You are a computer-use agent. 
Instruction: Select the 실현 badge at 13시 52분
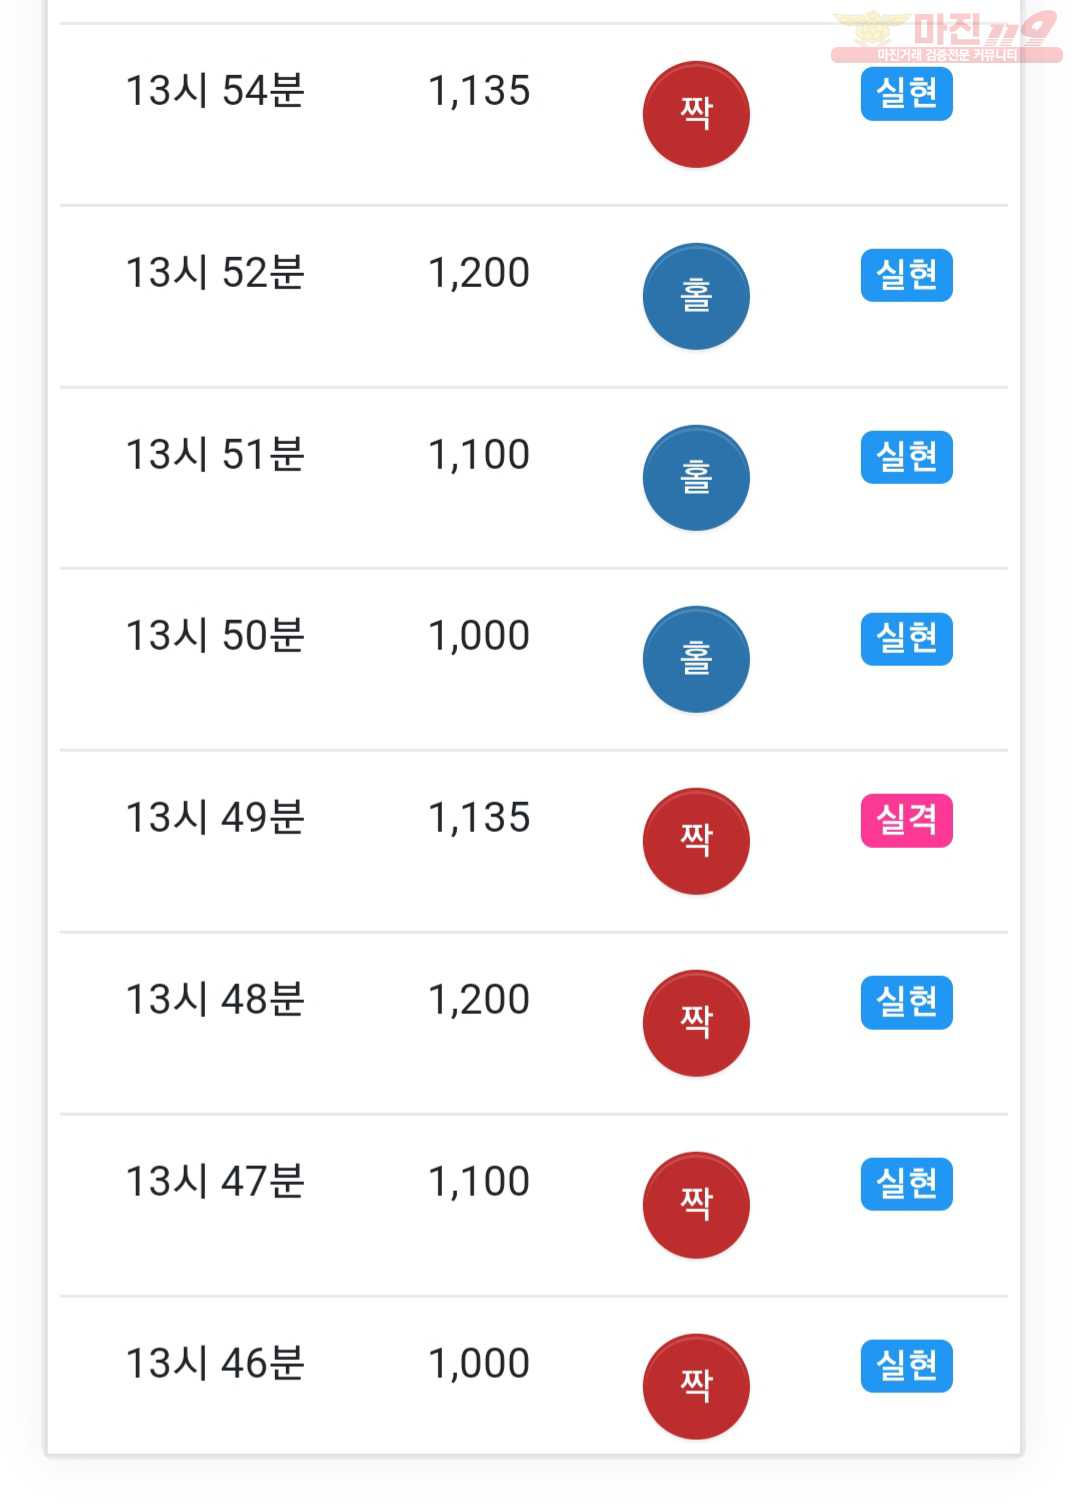(x=906, y=276)
